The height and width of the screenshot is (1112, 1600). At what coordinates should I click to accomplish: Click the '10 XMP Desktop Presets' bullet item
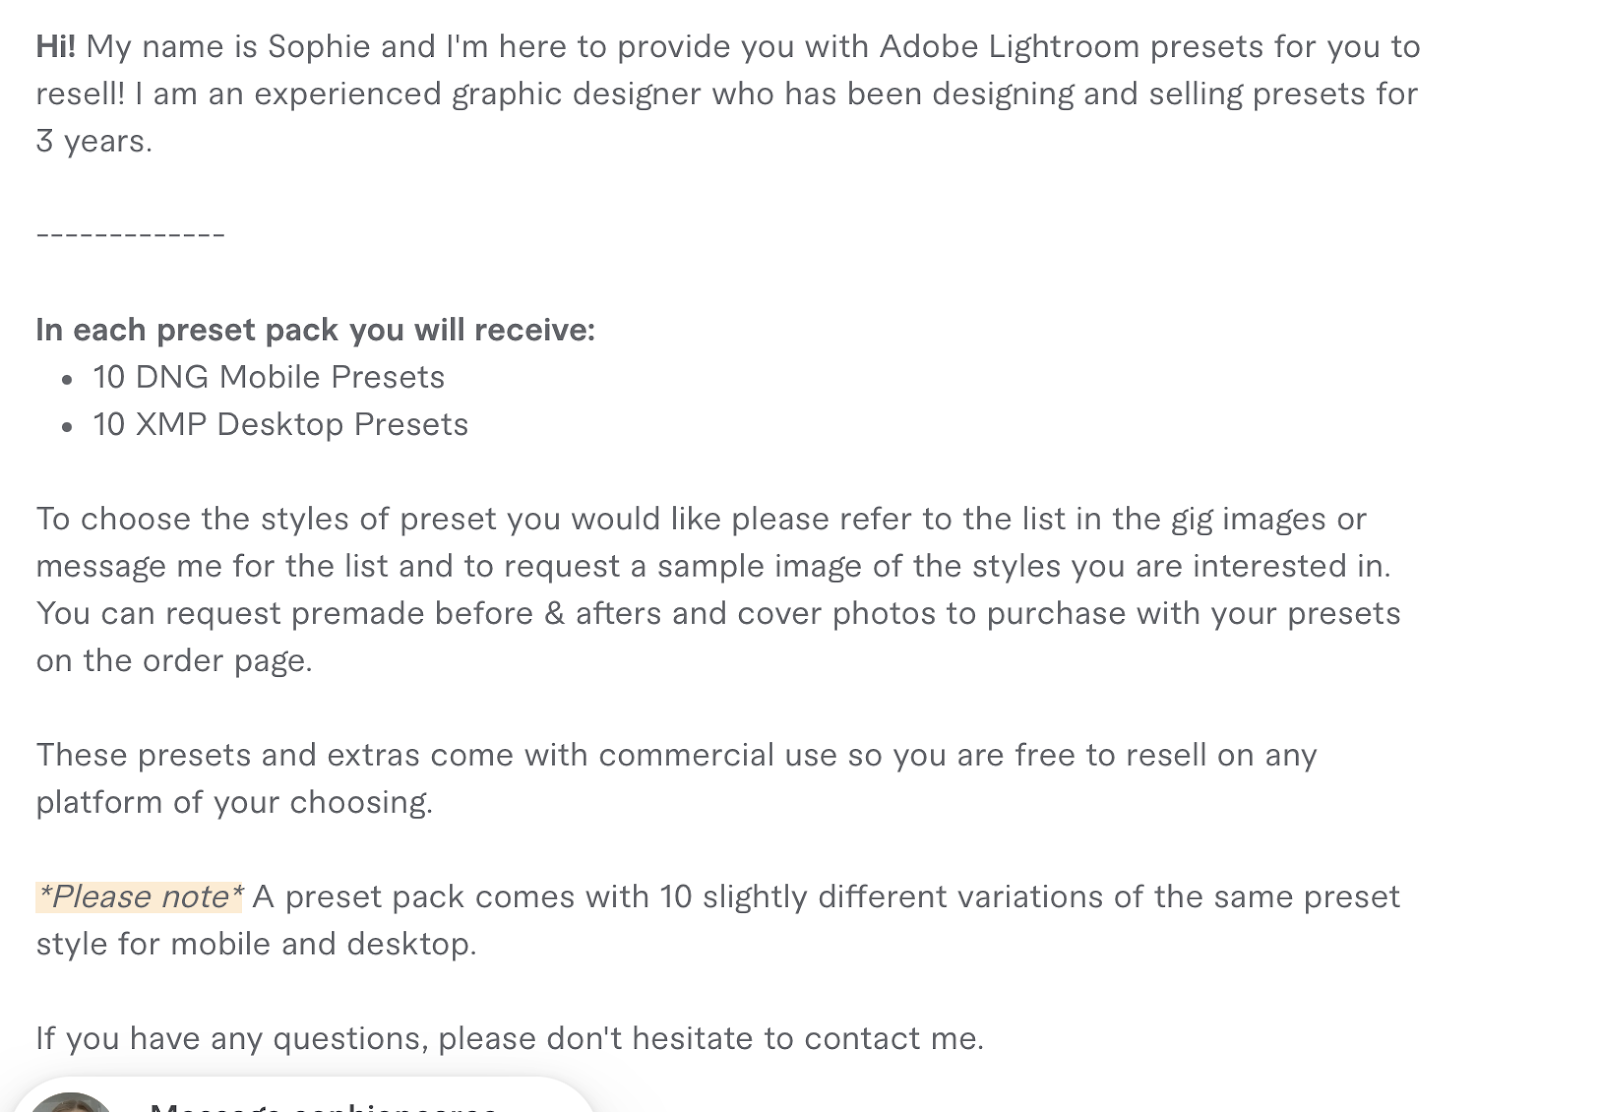(281, 424)
